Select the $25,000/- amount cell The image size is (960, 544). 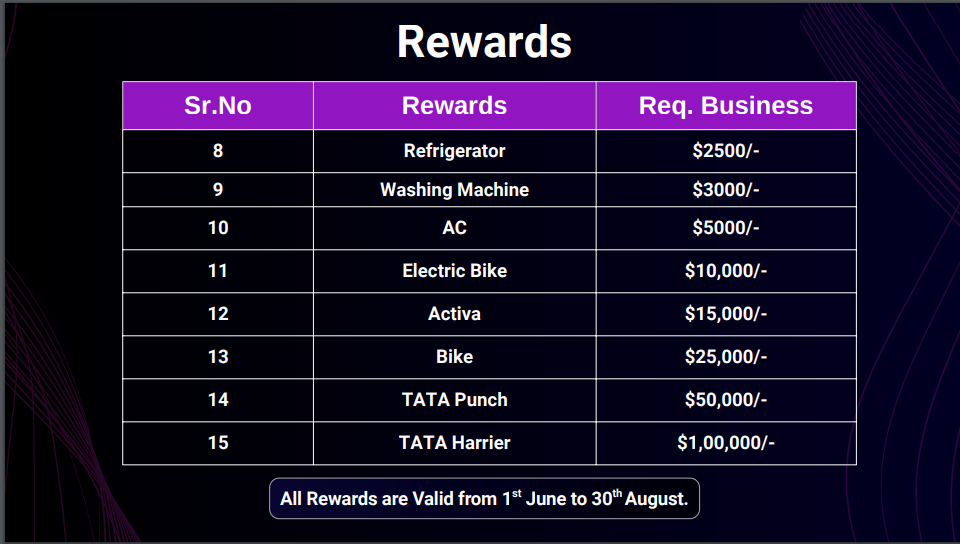[x=726, y=357]
